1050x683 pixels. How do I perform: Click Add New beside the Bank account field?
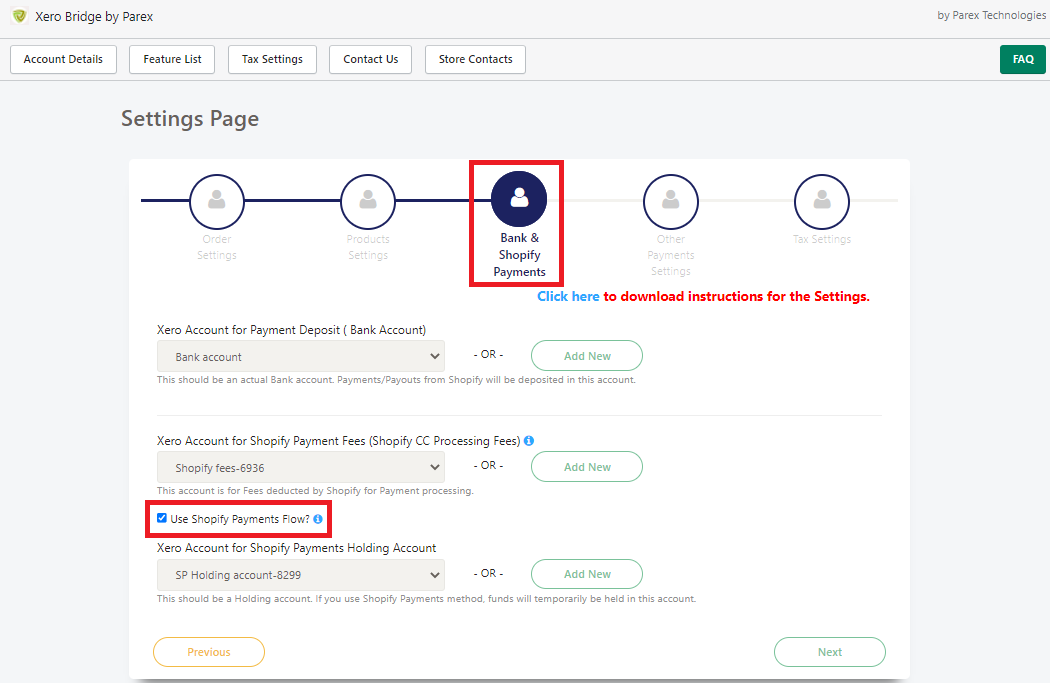tap(586, 355)
